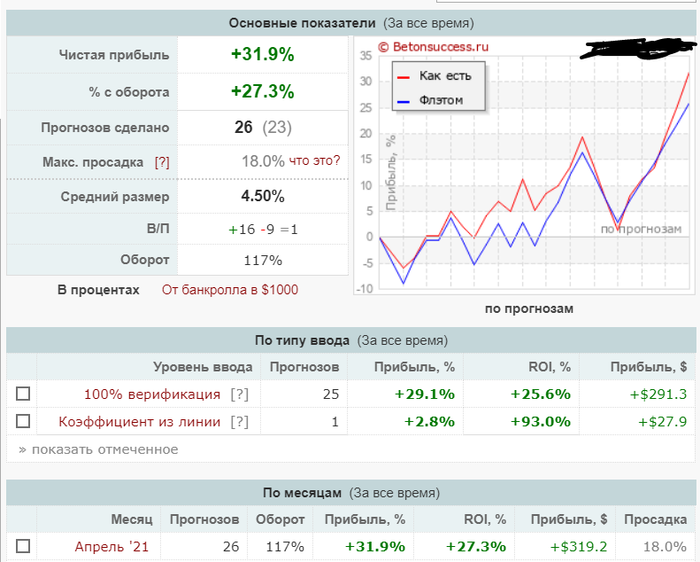Click the red Как есть legend swatch
This screenshot has height=562, width=700.
(x=403, y=77)
